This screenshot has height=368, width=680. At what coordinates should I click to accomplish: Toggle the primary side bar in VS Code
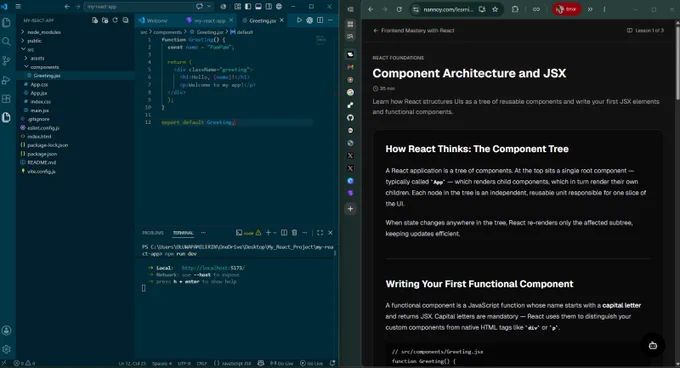point(248,7)
